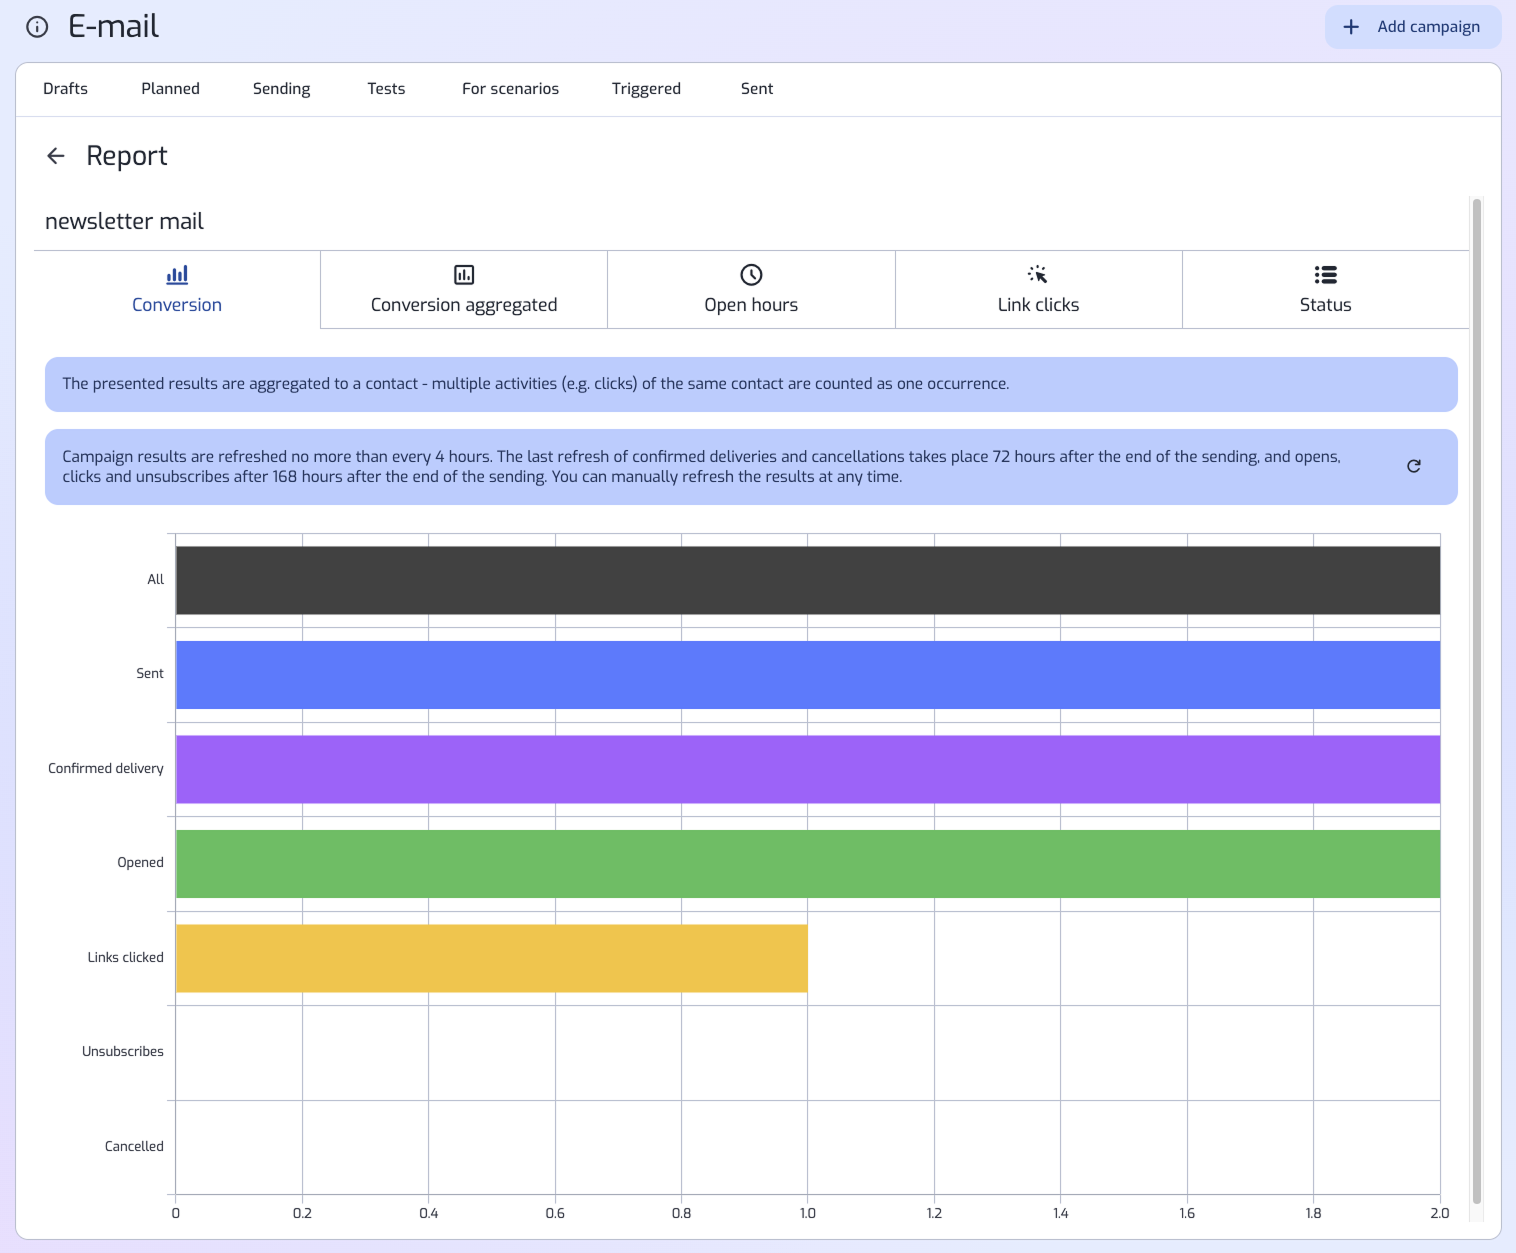1516x1253 pixels.
Task: Click the report vertical scrollbar
Action: 1476,700
